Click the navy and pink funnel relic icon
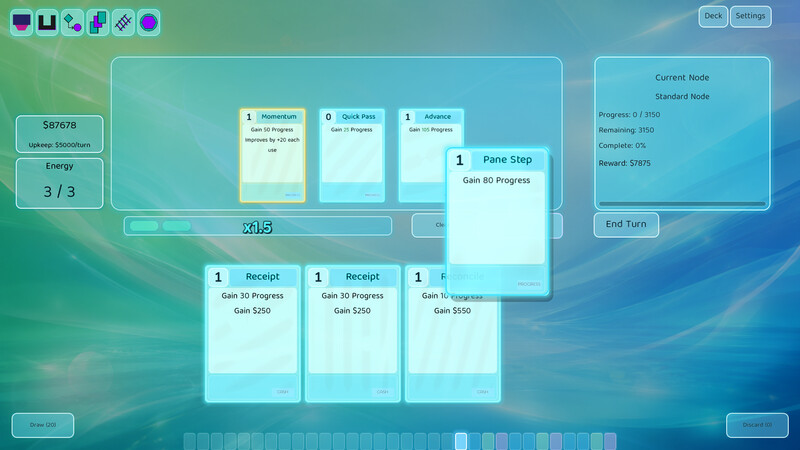This screenshot has height=450, width=800. pos(21,22)
